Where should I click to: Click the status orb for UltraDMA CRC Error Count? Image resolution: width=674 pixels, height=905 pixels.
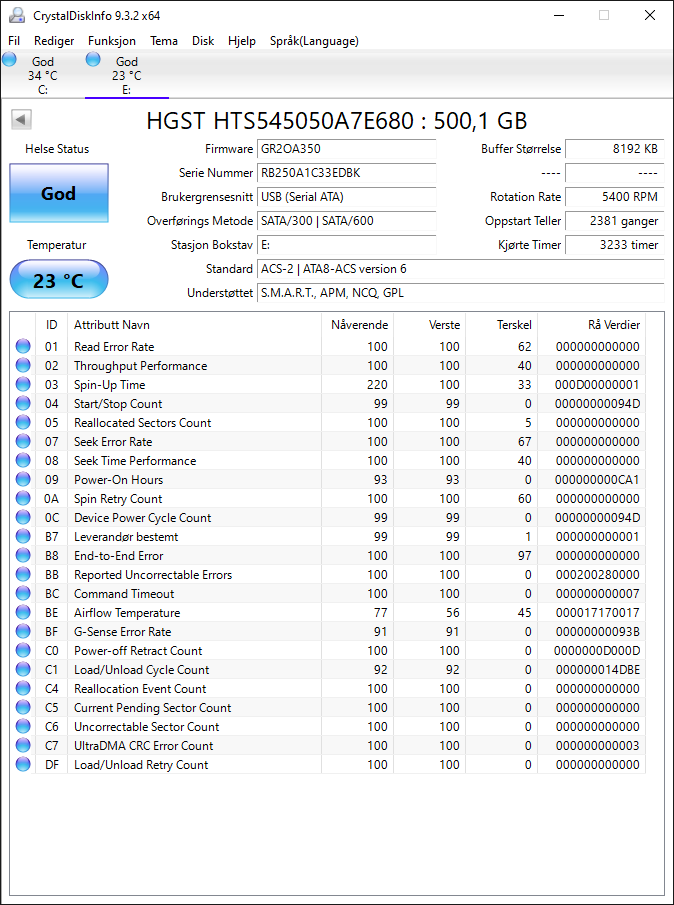(23, 746)
